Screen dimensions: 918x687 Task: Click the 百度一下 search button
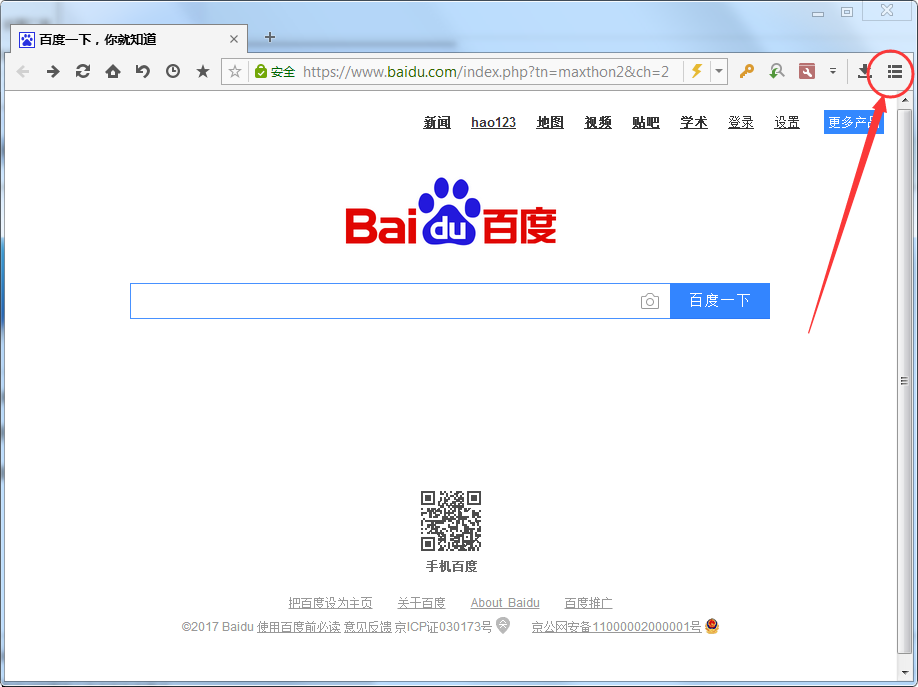[x=720, y=301]
